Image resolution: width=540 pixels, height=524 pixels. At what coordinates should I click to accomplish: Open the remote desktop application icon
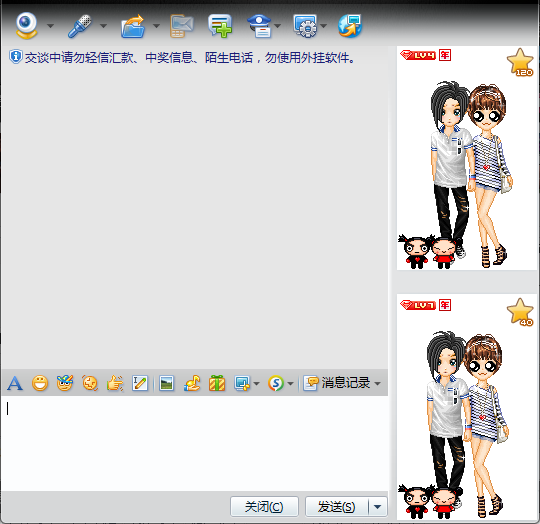305,26
